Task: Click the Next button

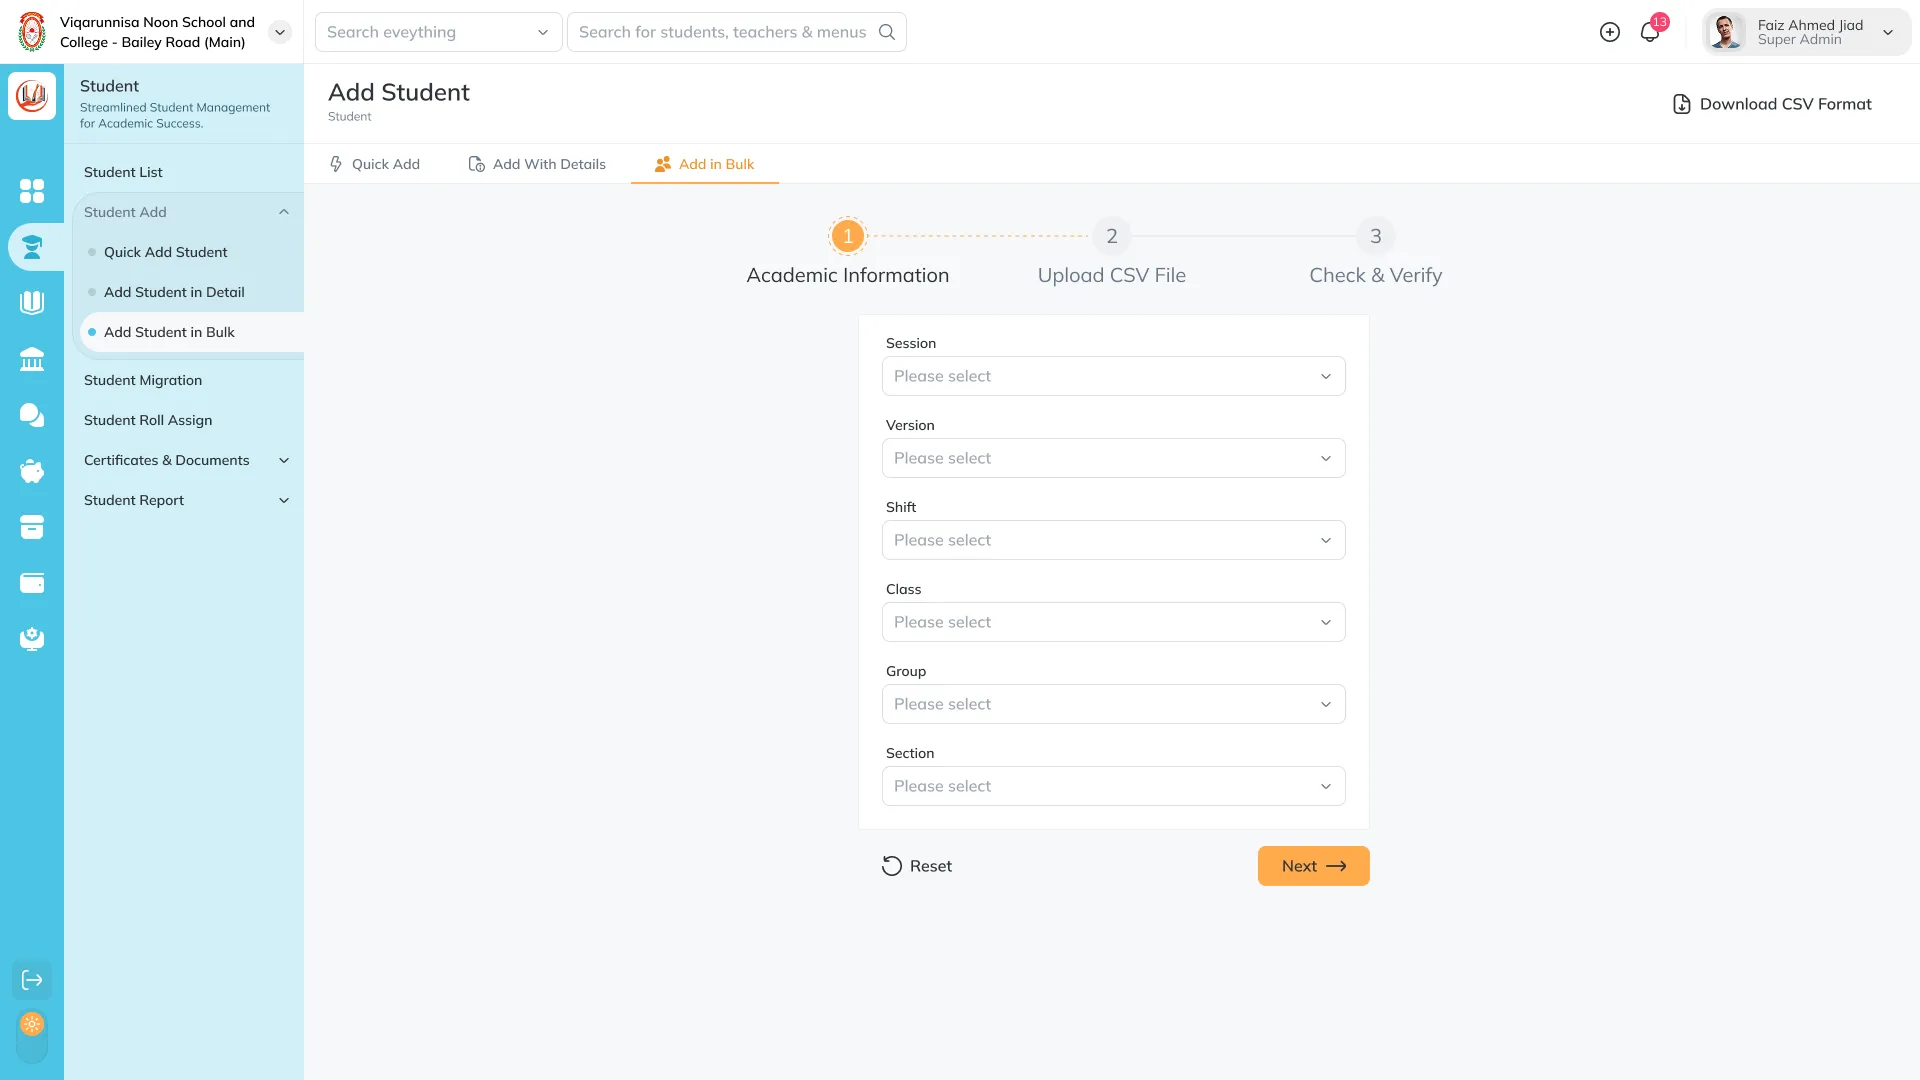Action: (x=1313, y=866)
